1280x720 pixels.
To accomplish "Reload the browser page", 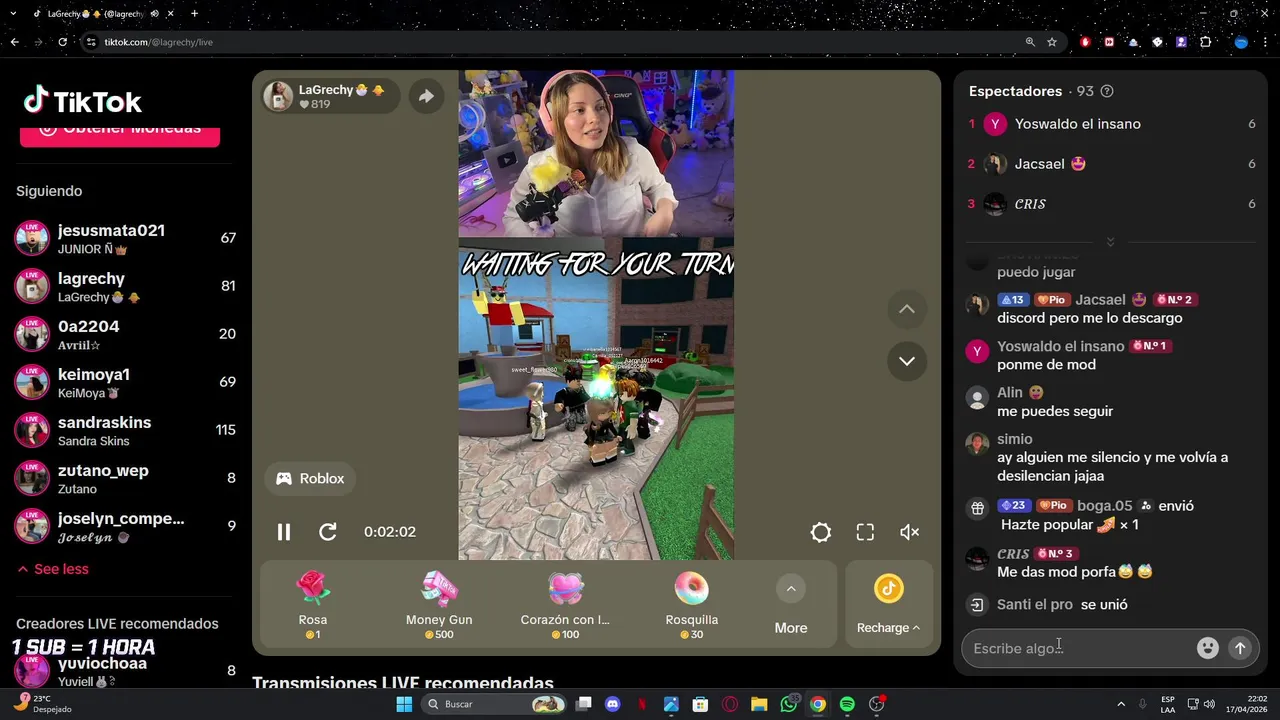I will [62, 42].
